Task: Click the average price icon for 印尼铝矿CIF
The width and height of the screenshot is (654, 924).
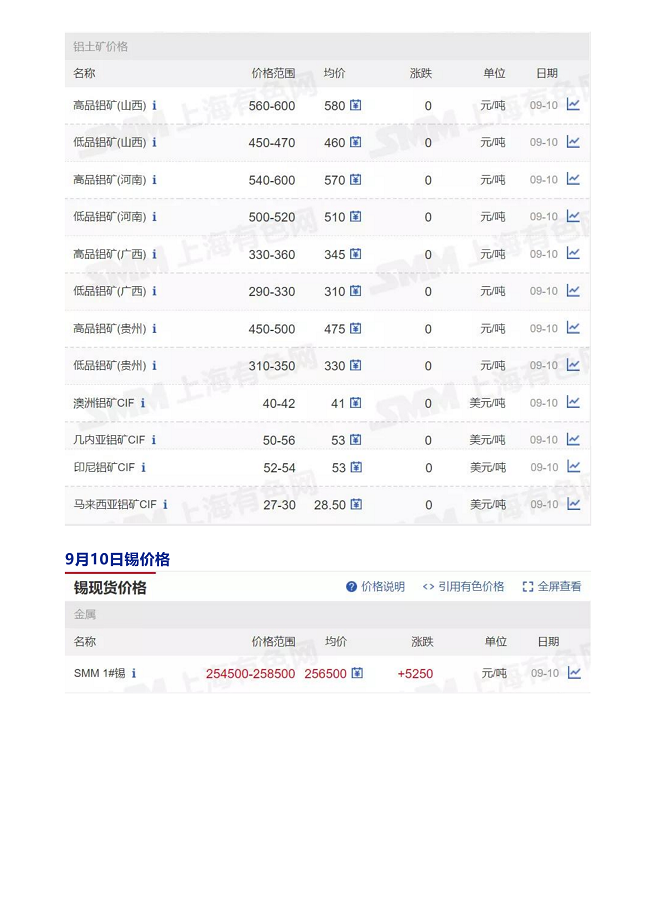Action: point(355,467)
